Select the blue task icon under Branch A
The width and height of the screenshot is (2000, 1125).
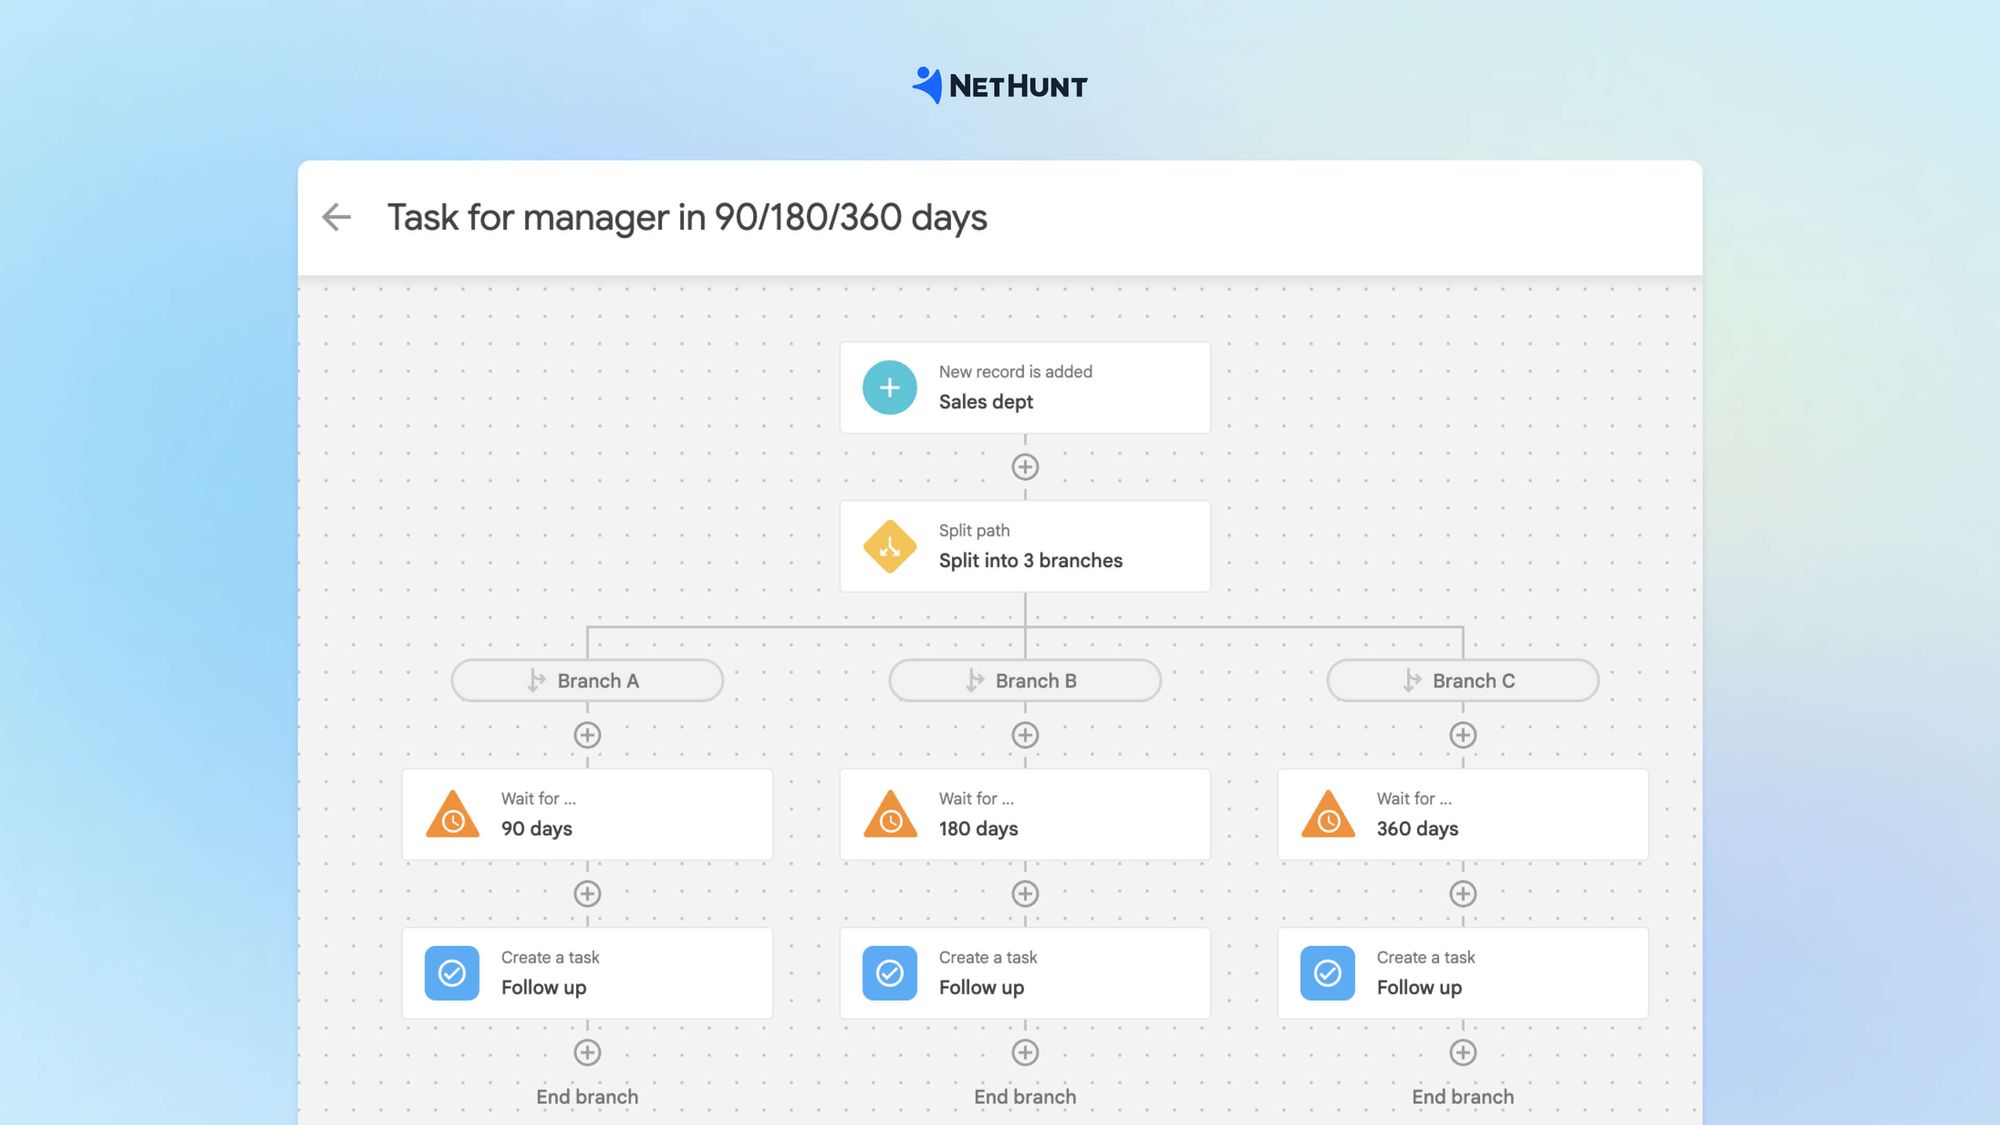[451, 972]
